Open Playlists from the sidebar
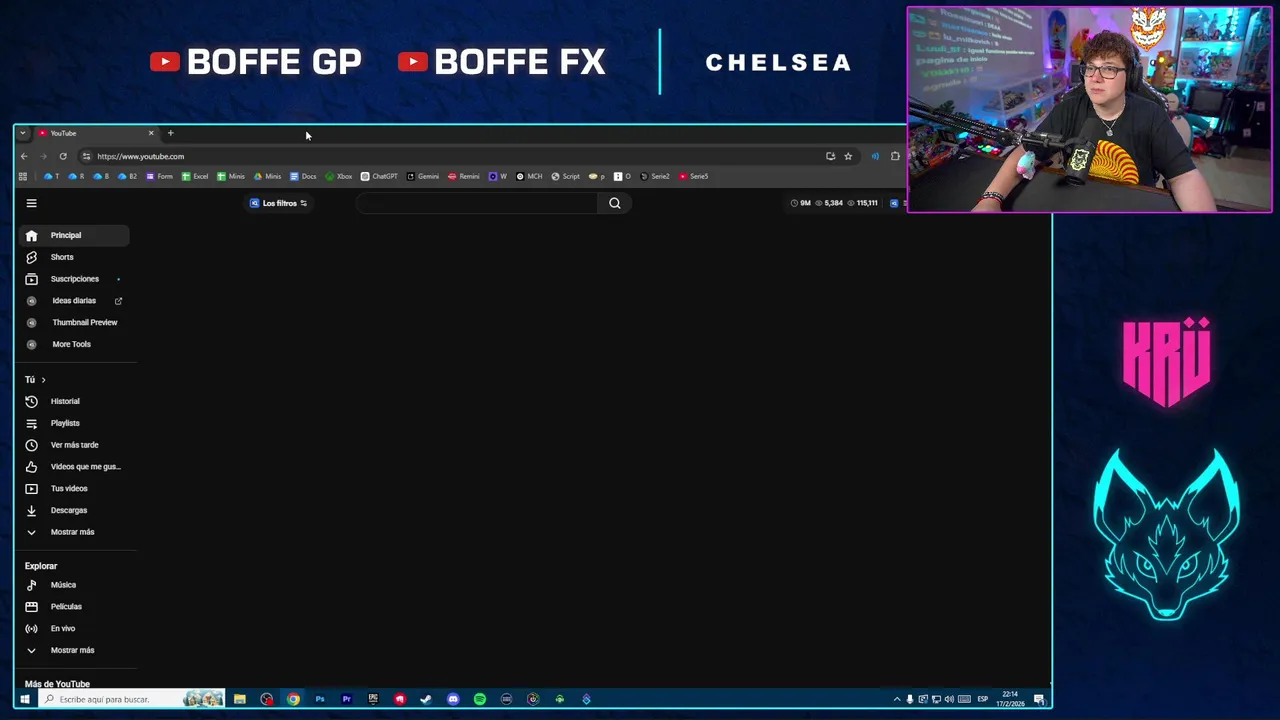The height and width of the screenshot is (720, 1280). [x=72, y=423]
